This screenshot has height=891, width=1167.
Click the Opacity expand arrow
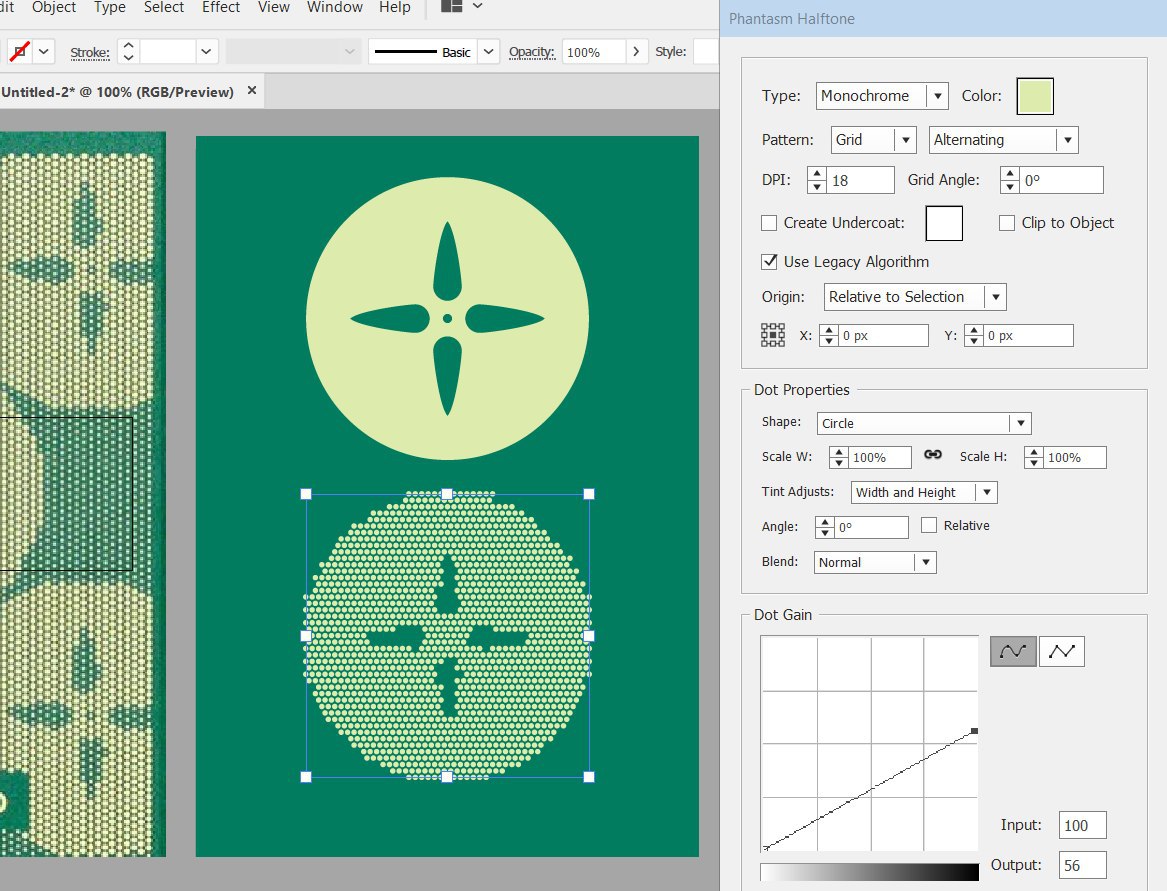(x=636, y=51)
